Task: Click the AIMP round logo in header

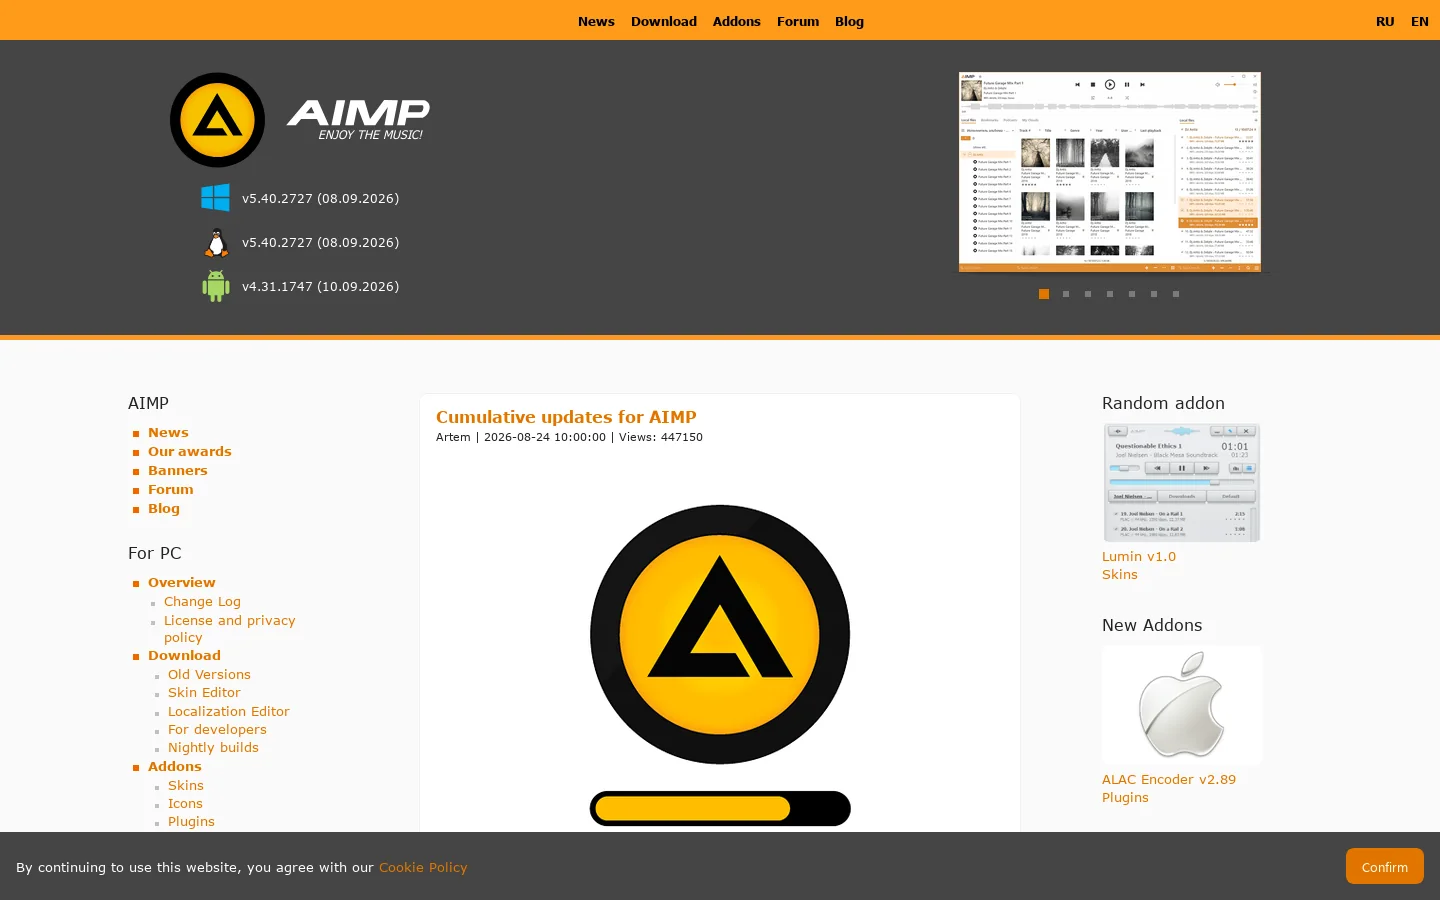Action: click(x=217, y=120)
